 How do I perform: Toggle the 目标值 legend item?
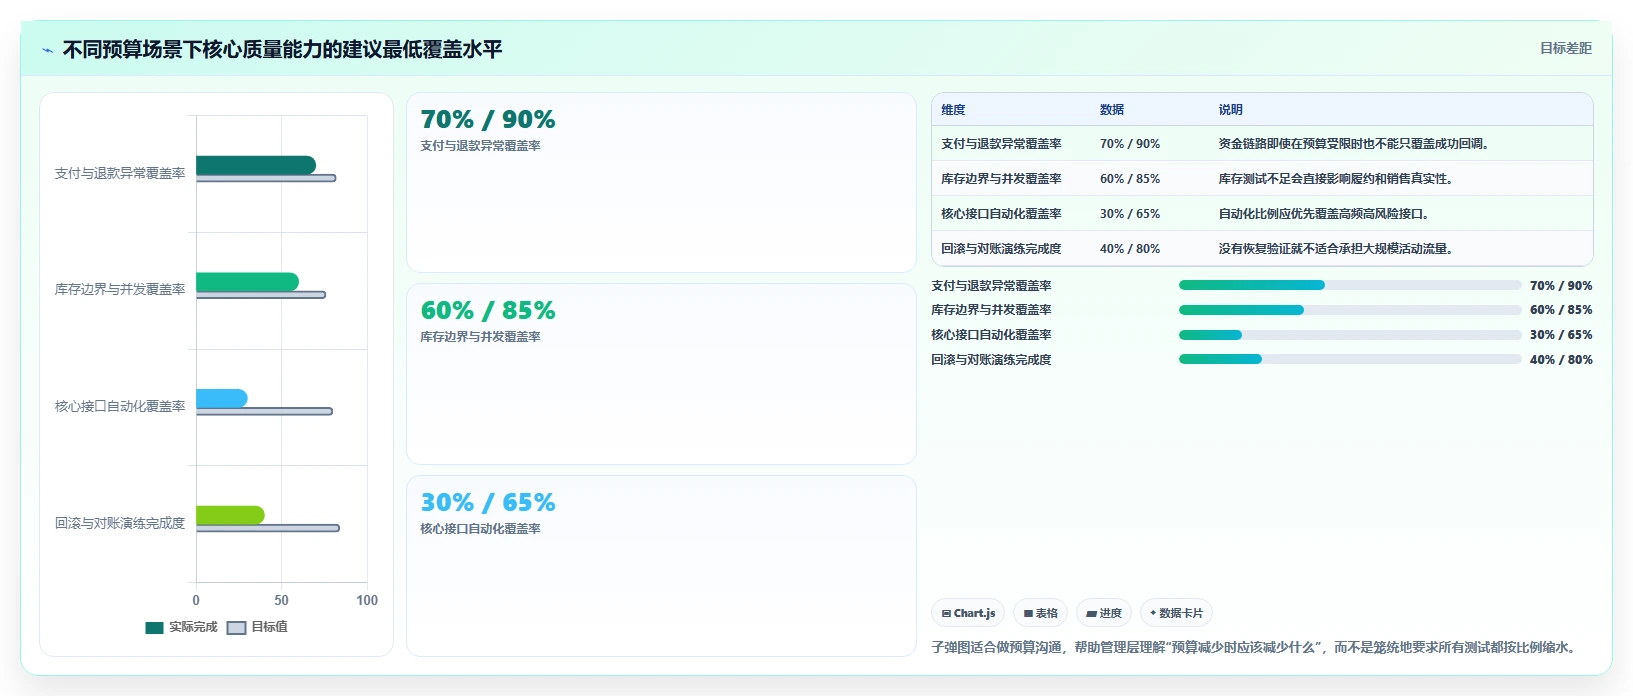[257, 627]
